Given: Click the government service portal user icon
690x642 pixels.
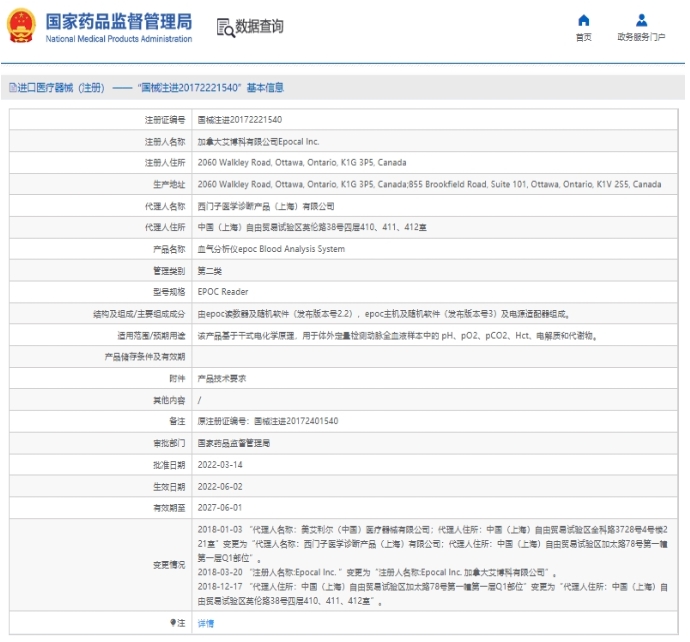Looking at the screenshot, I should coord(641,20).
